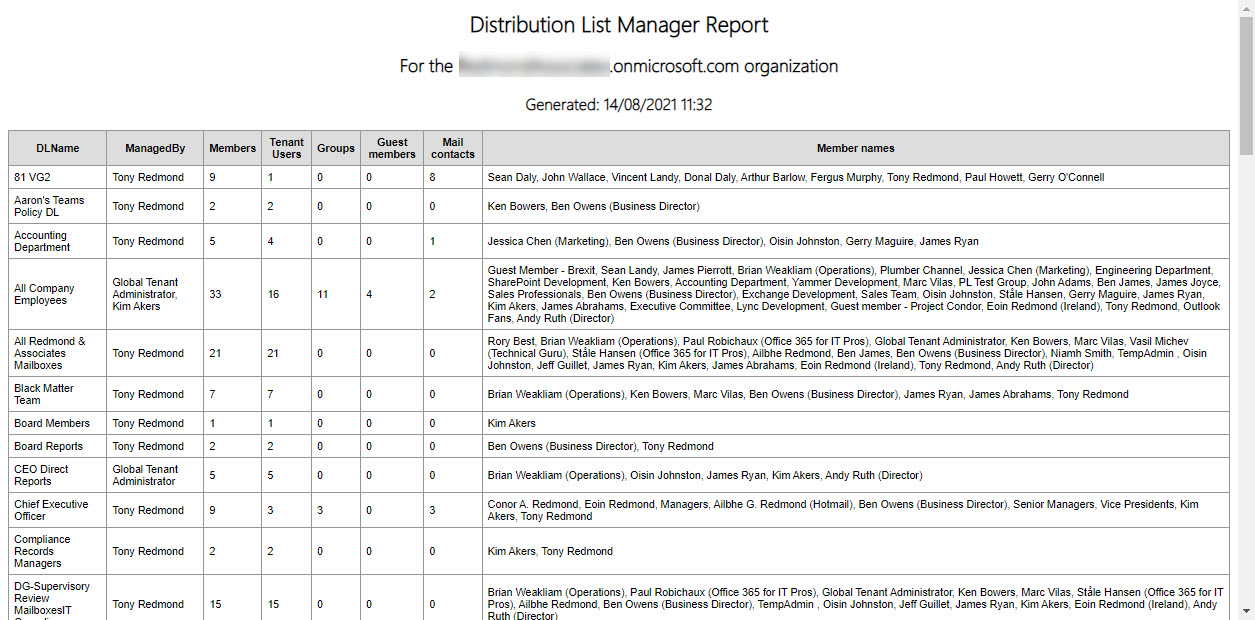
Task: Click member names cell for Board Members showing Kim Akers
Action: click(x=856, y=423)
